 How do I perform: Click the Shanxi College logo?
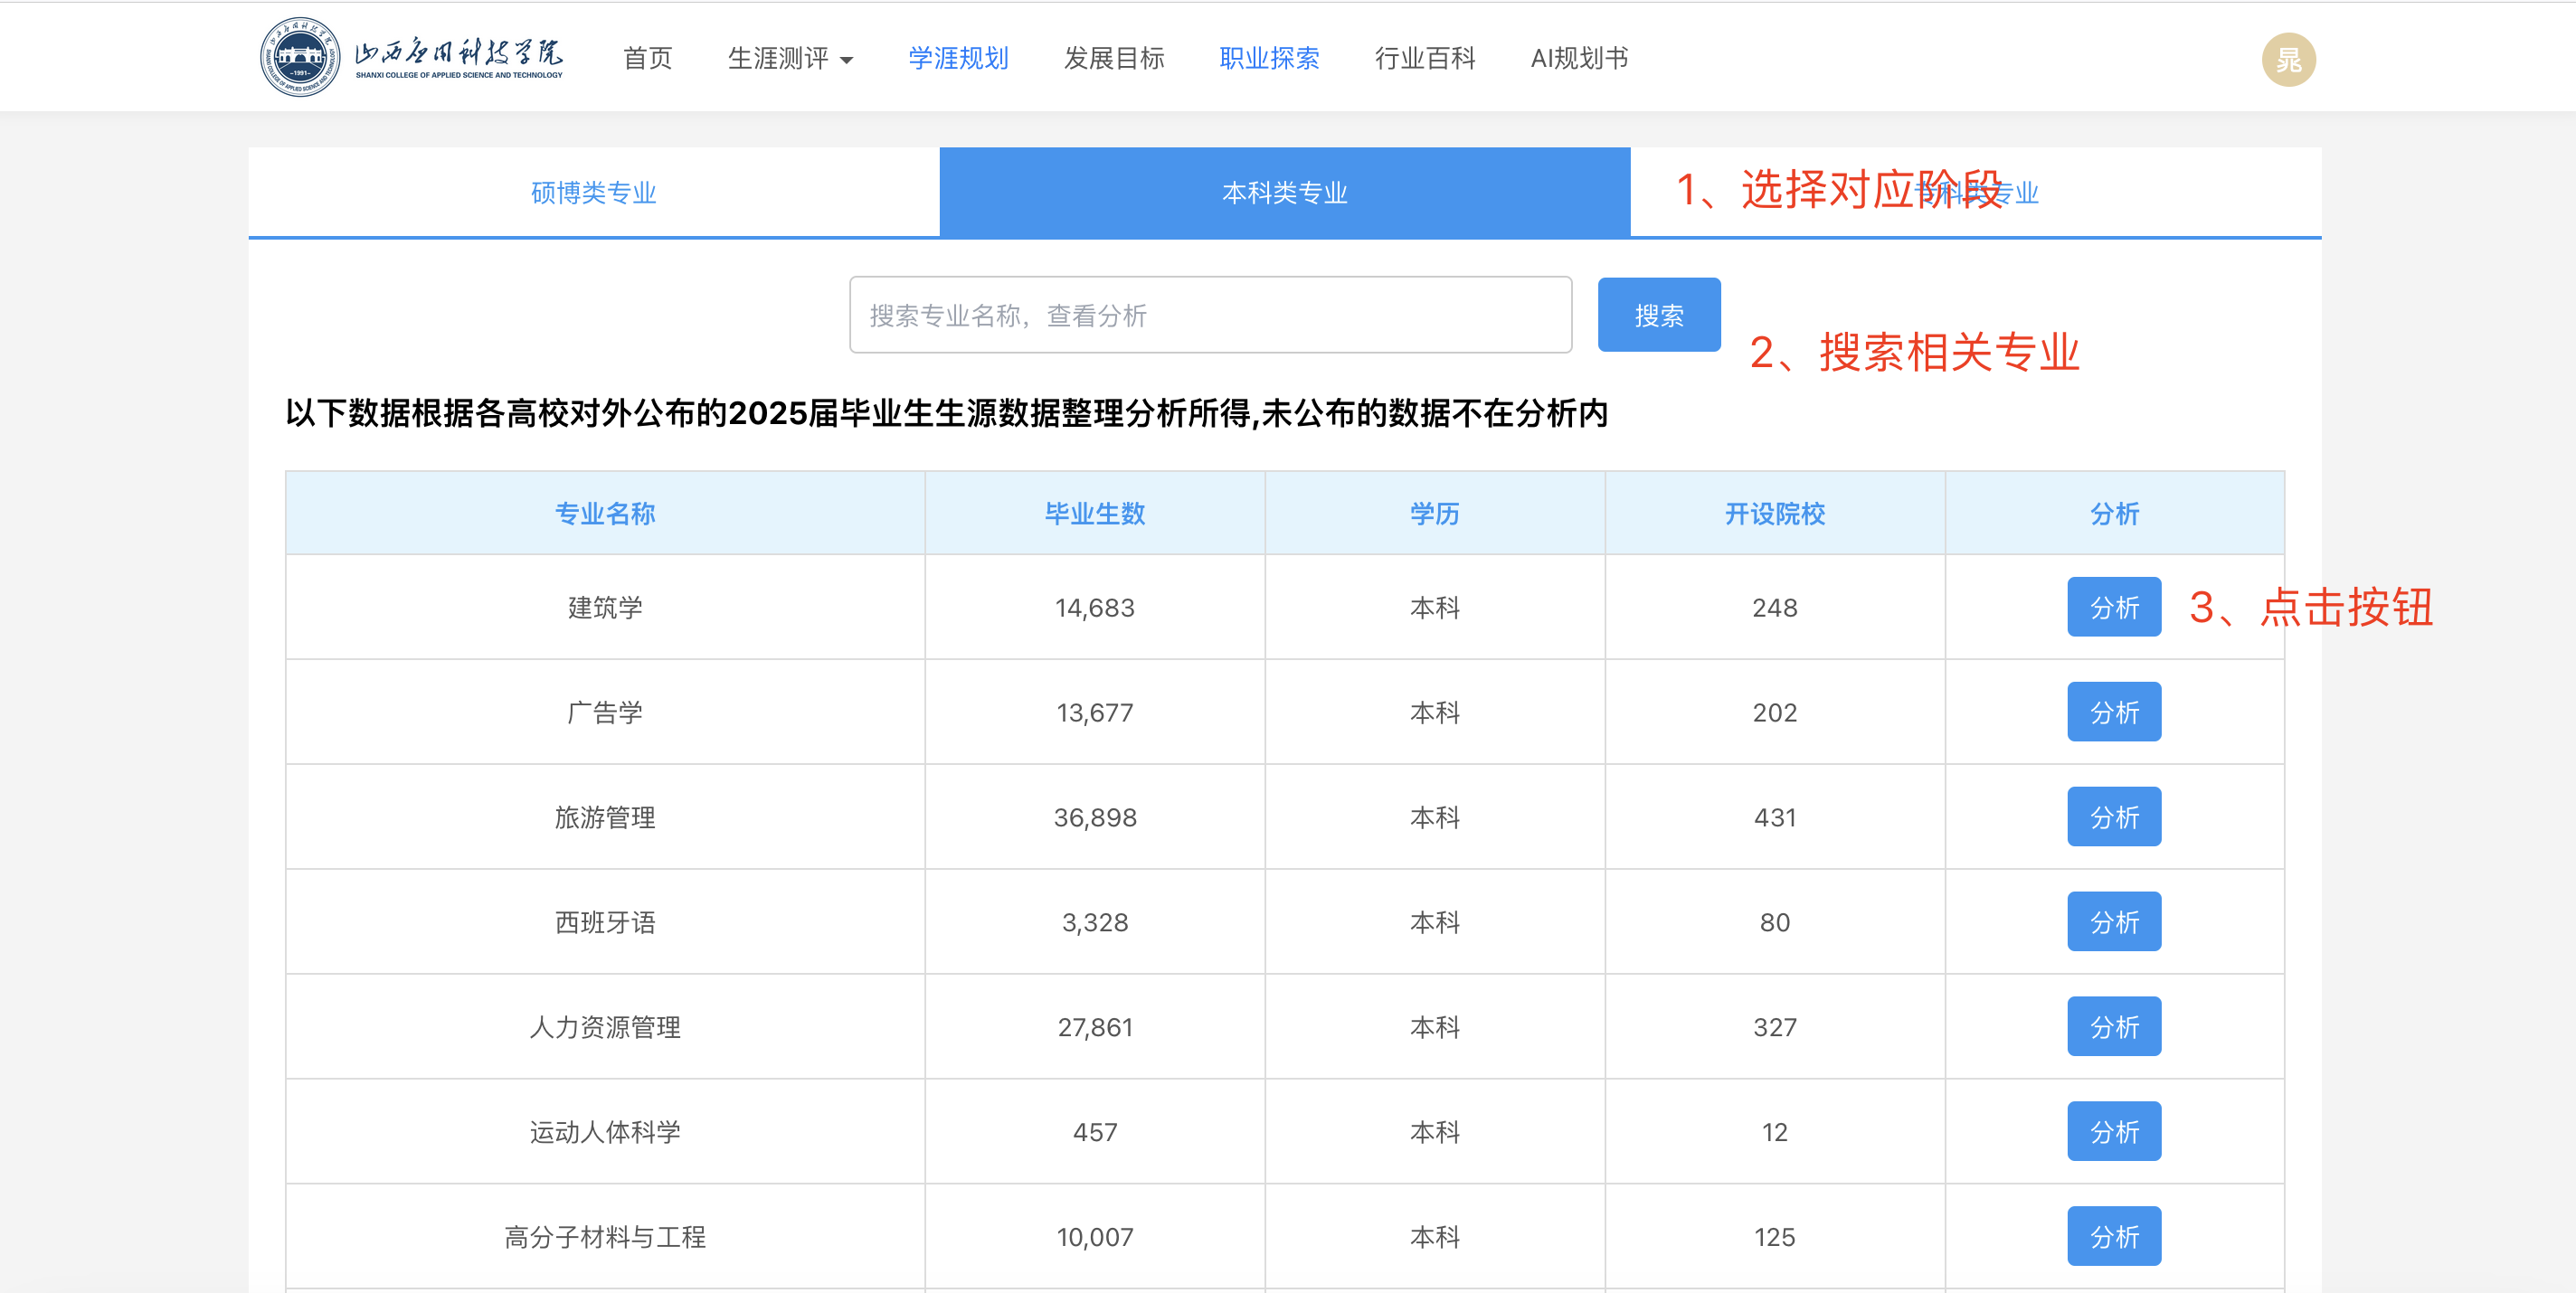(x=411, y=57)
